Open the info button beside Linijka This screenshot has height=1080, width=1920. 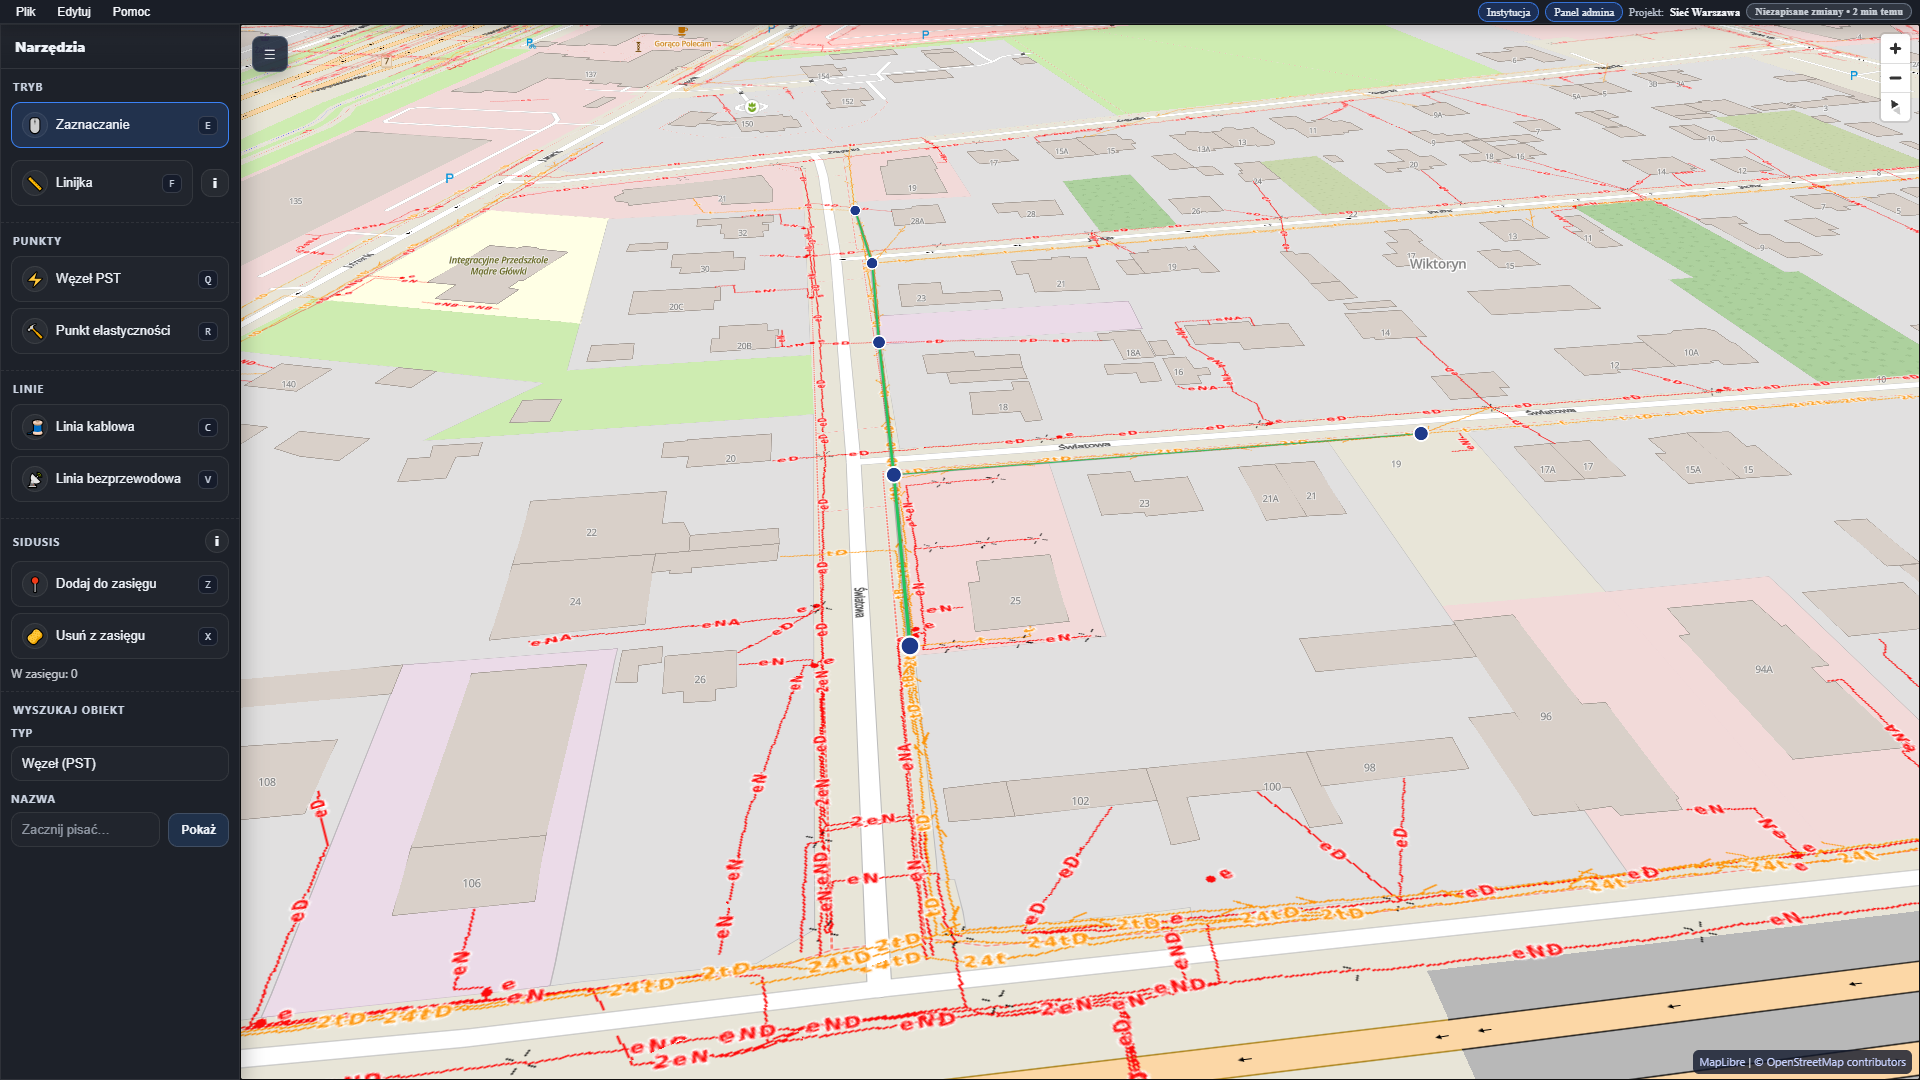coord(215,183)
